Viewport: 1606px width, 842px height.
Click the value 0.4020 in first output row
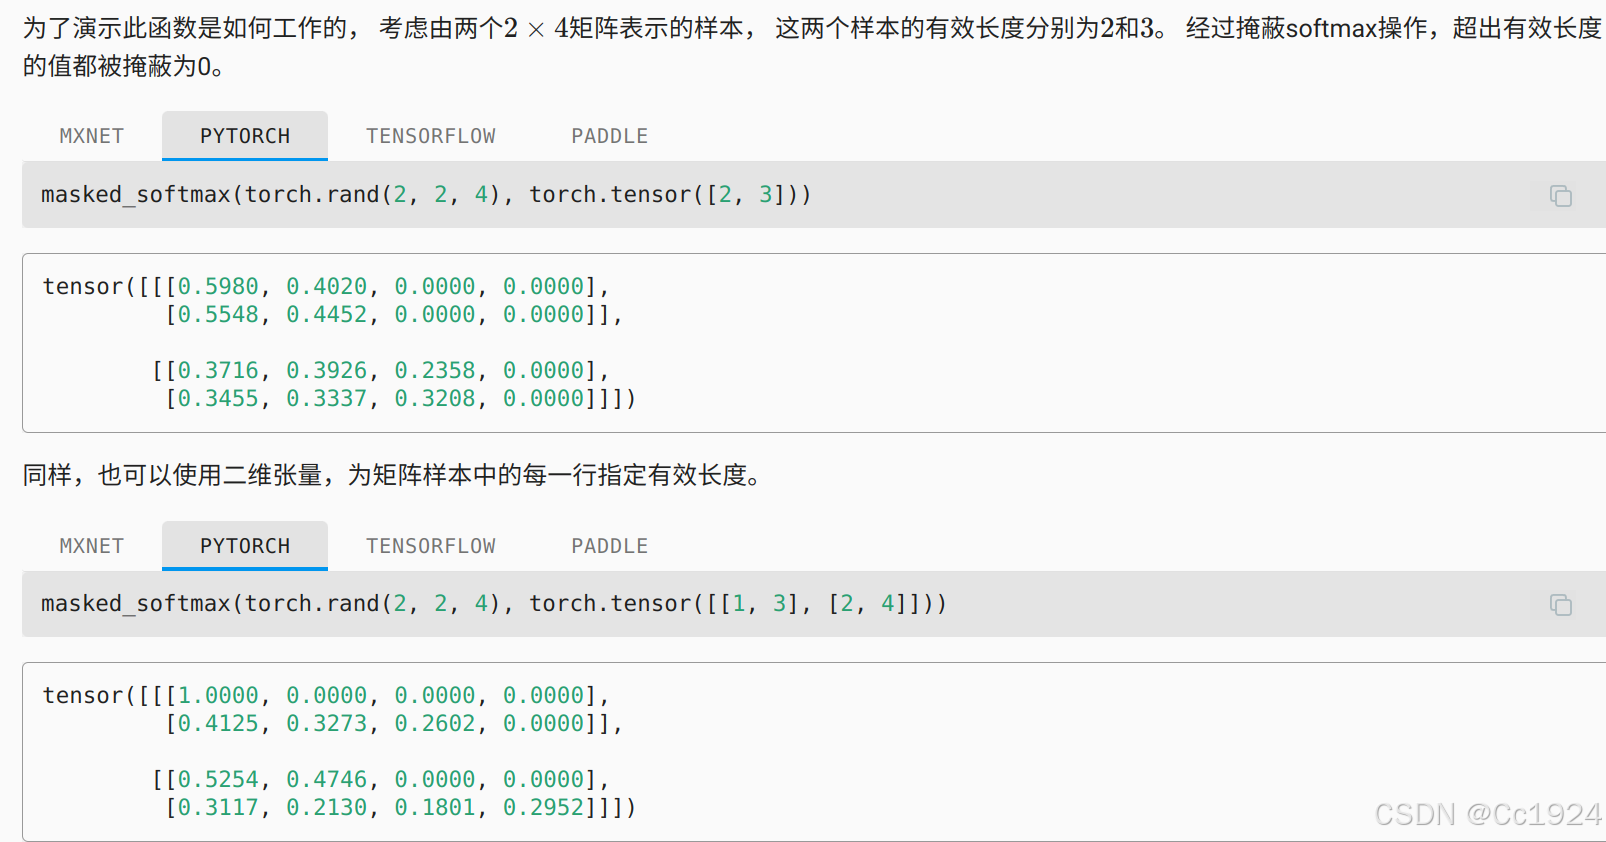pyautogui.click(x=327, y=287)
